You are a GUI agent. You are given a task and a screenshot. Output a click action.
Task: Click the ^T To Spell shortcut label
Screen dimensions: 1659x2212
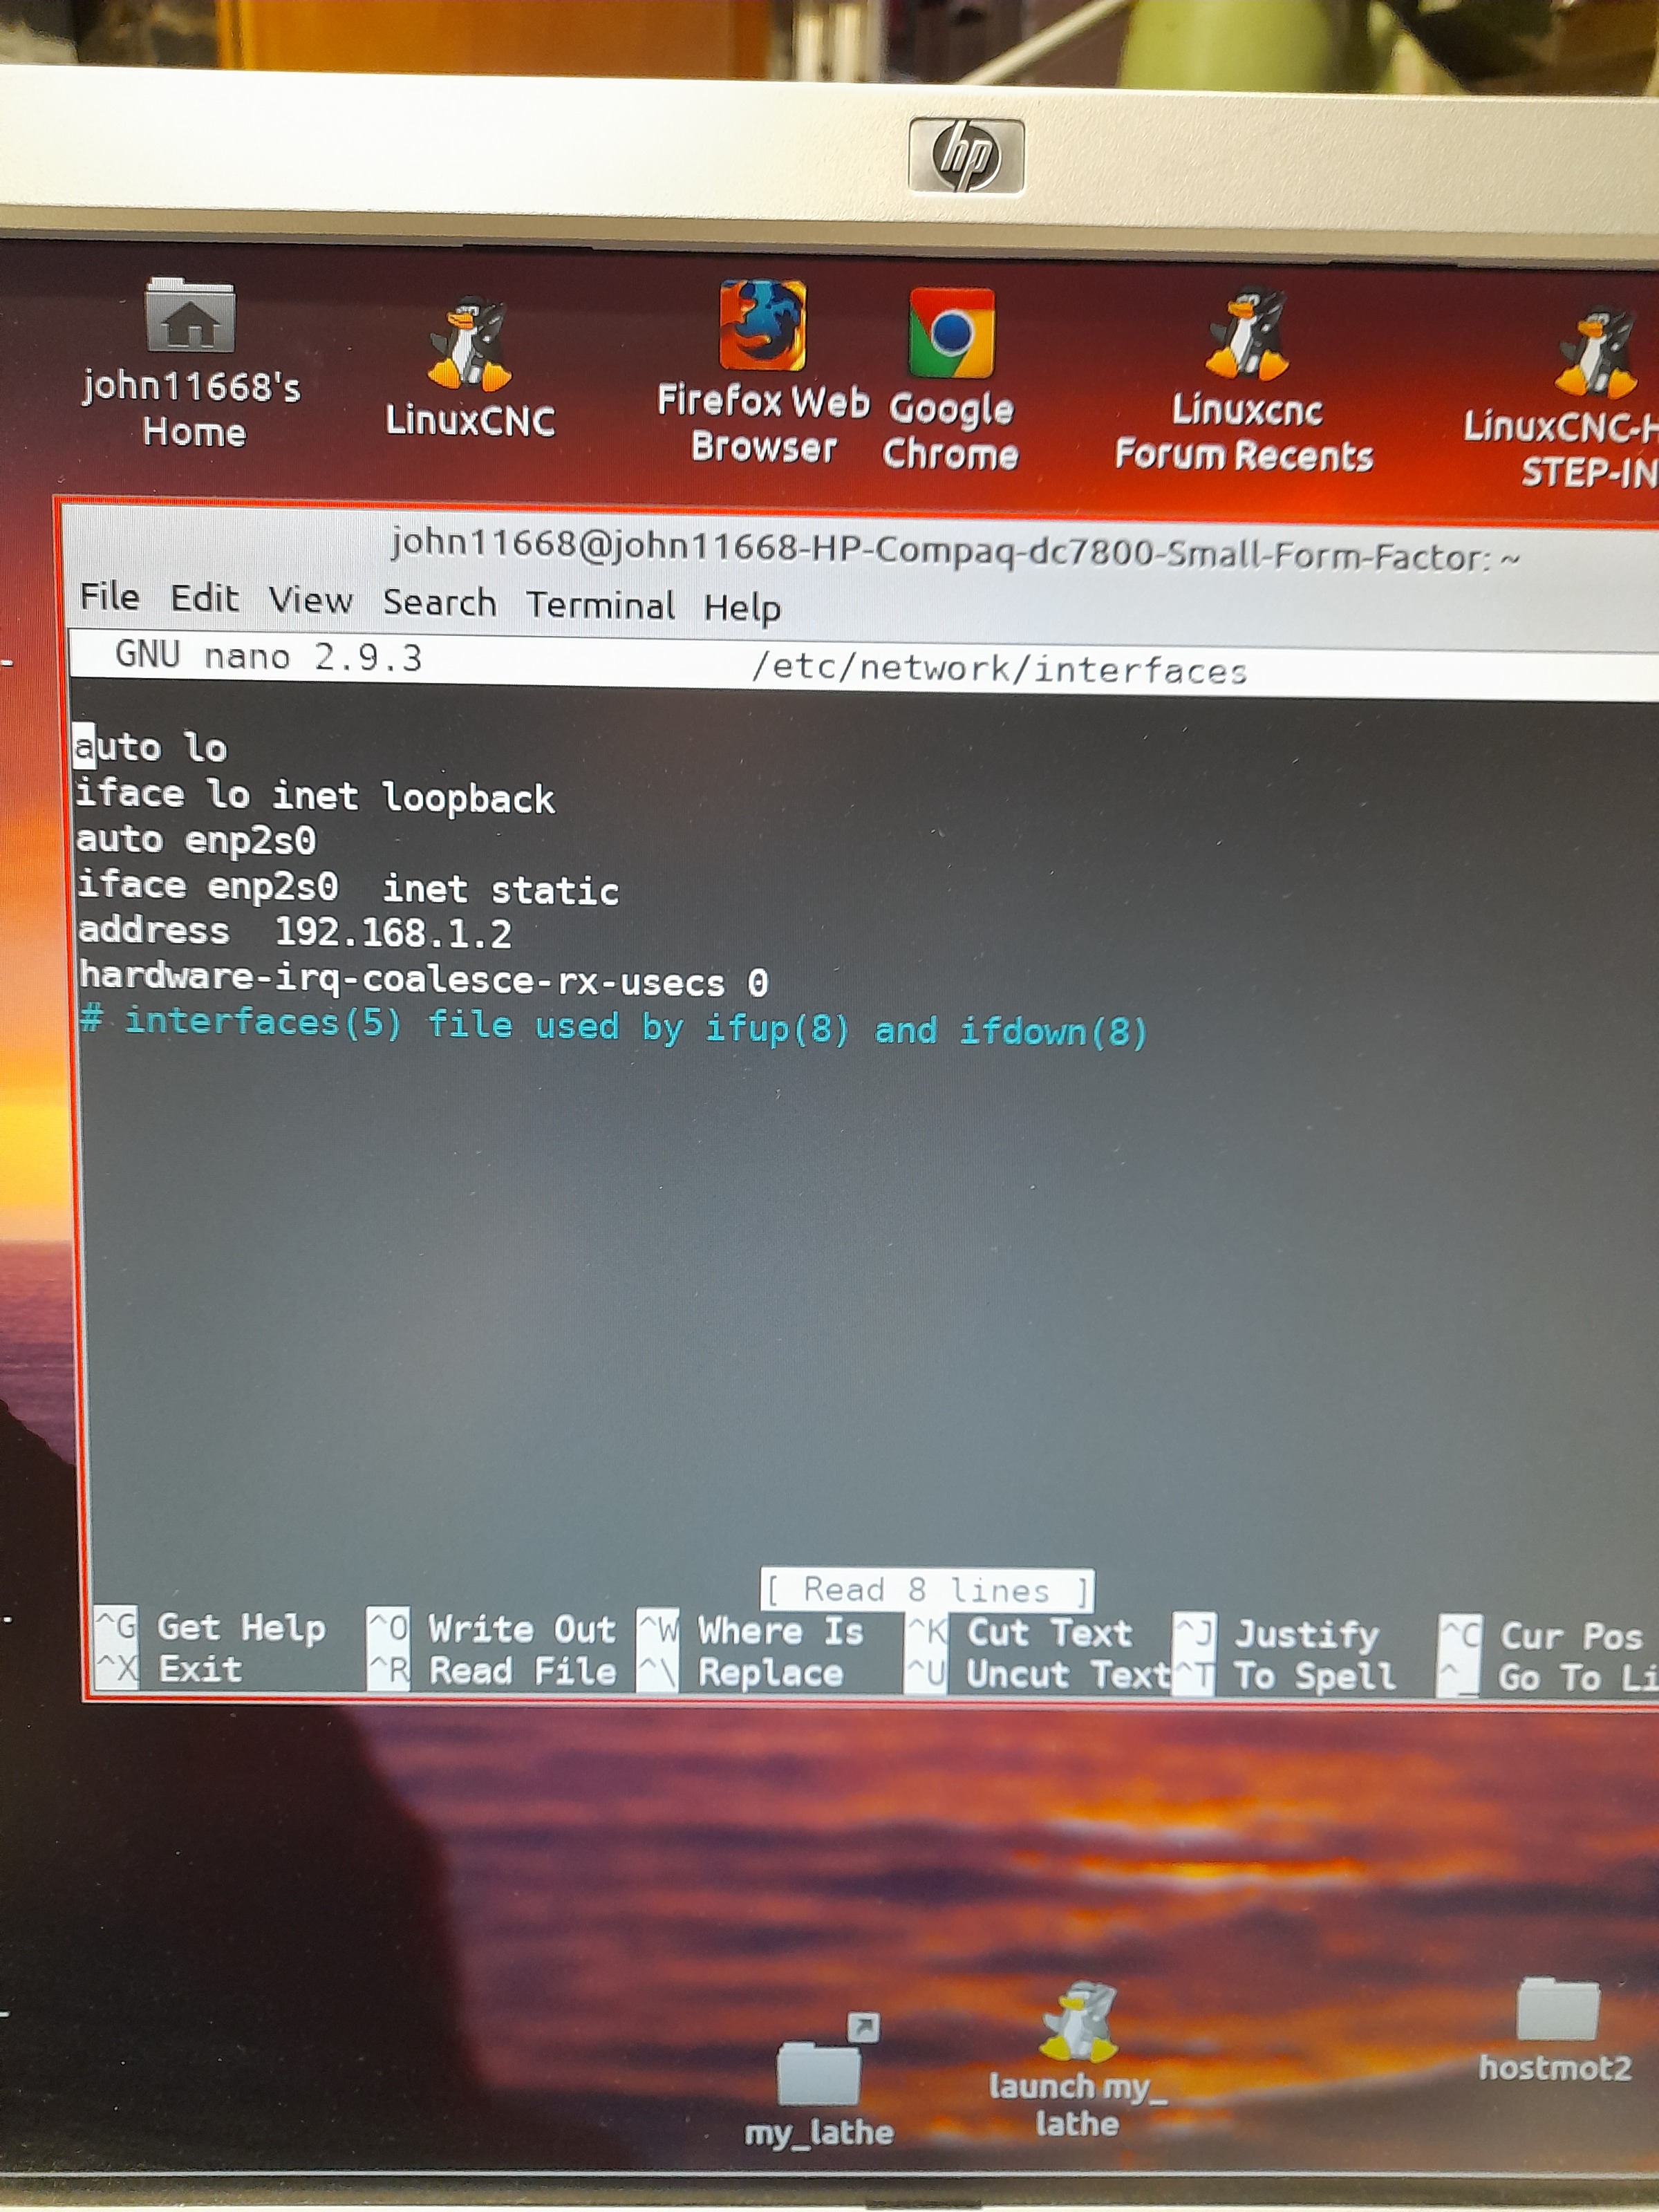[1284, 1677]
